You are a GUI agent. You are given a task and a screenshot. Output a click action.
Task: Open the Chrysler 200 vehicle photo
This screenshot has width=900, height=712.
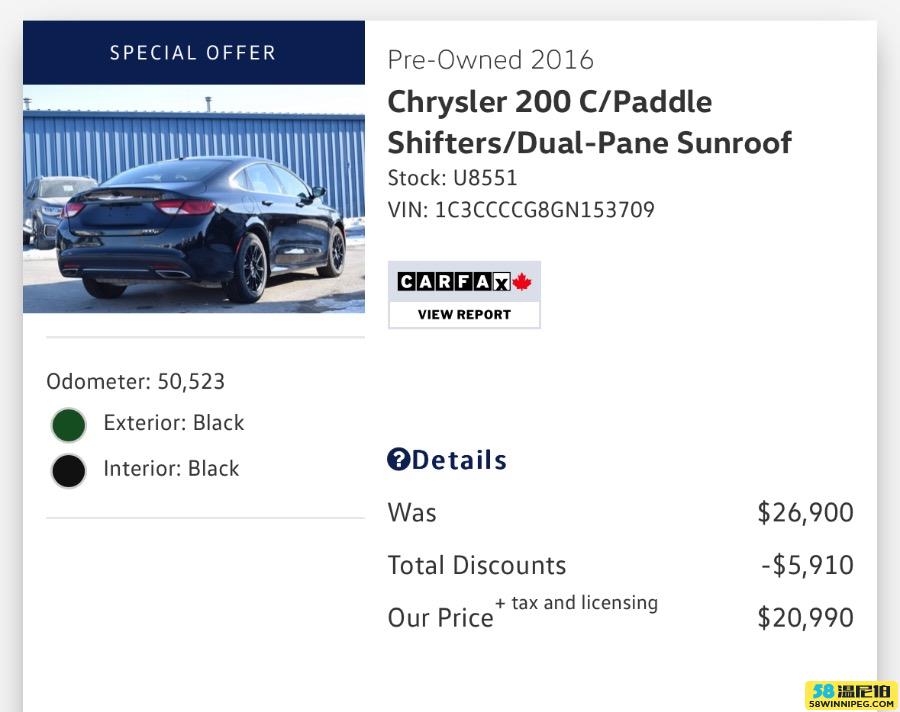194,199
